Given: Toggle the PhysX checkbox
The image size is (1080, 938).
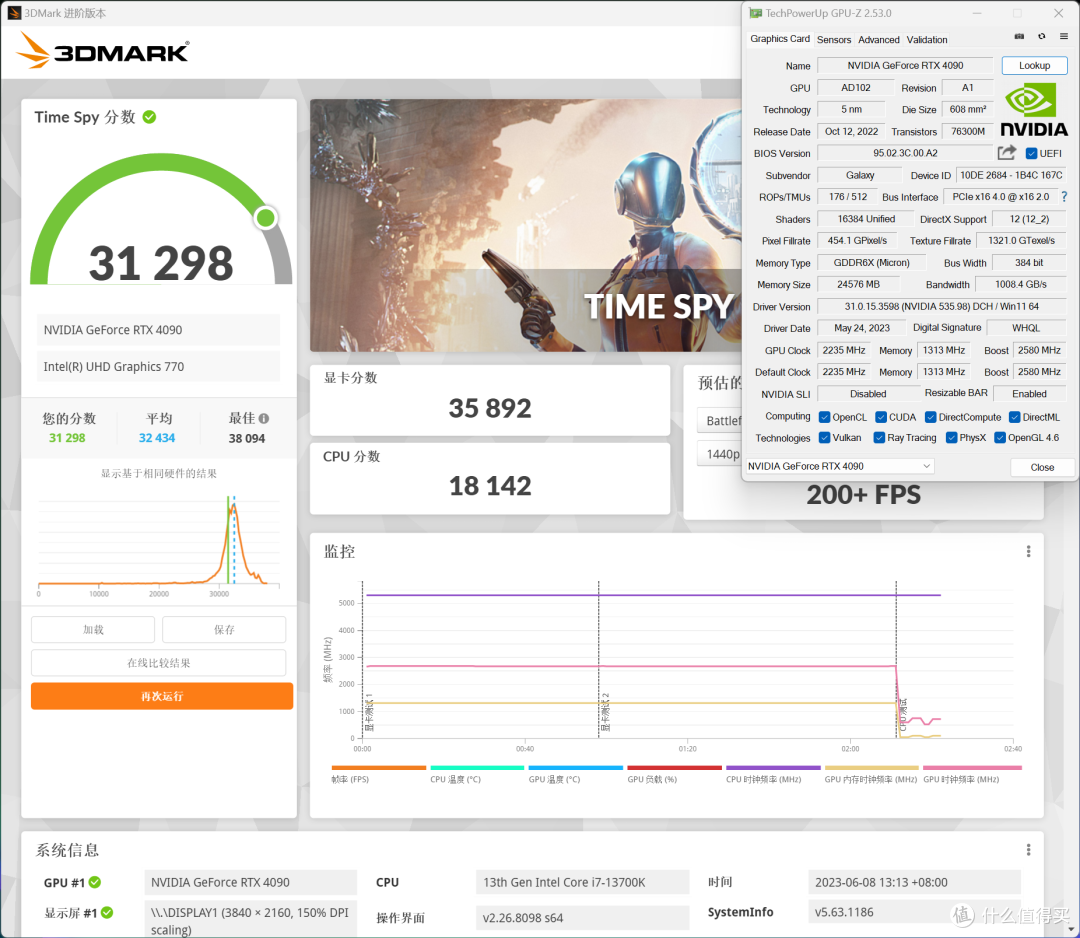Looking at the screenshot, I should click(x=951, y=438).
